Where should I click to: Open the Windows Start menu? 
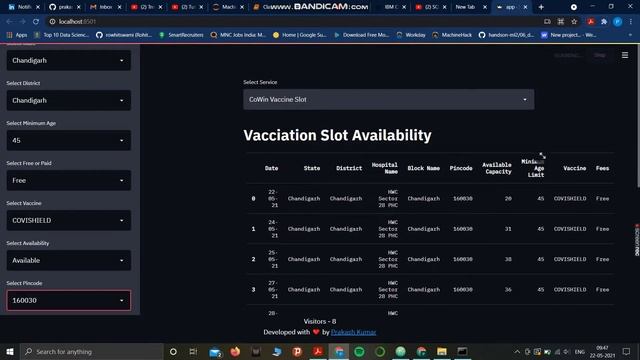(x=10, y=351)
